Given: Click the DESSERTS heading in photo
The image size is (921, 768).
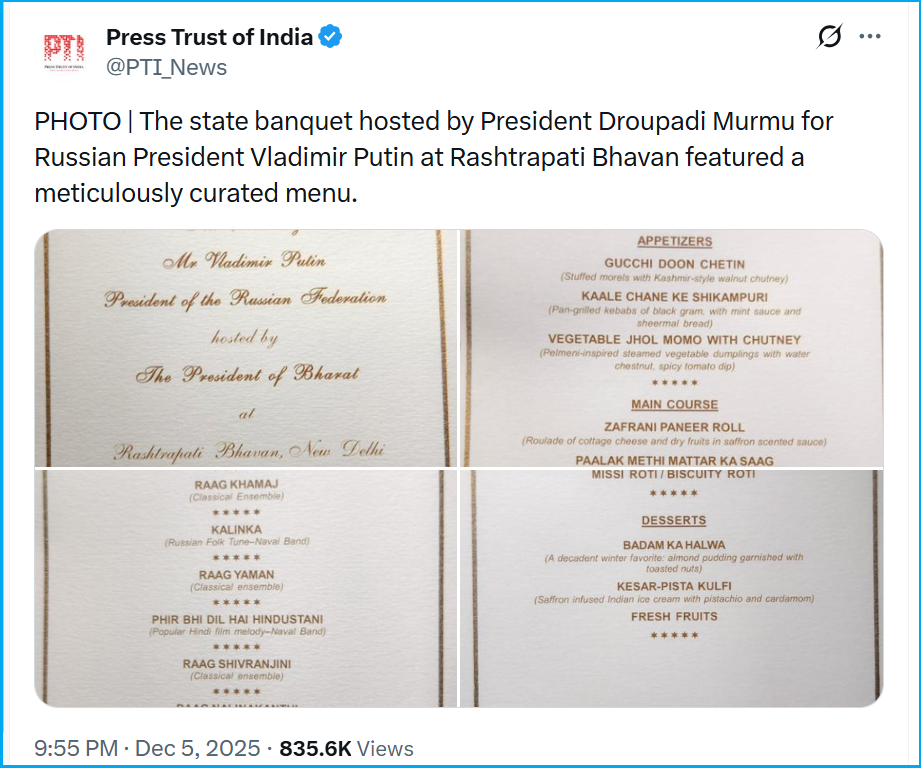Looking at the screenshot, I should (675, 521).
